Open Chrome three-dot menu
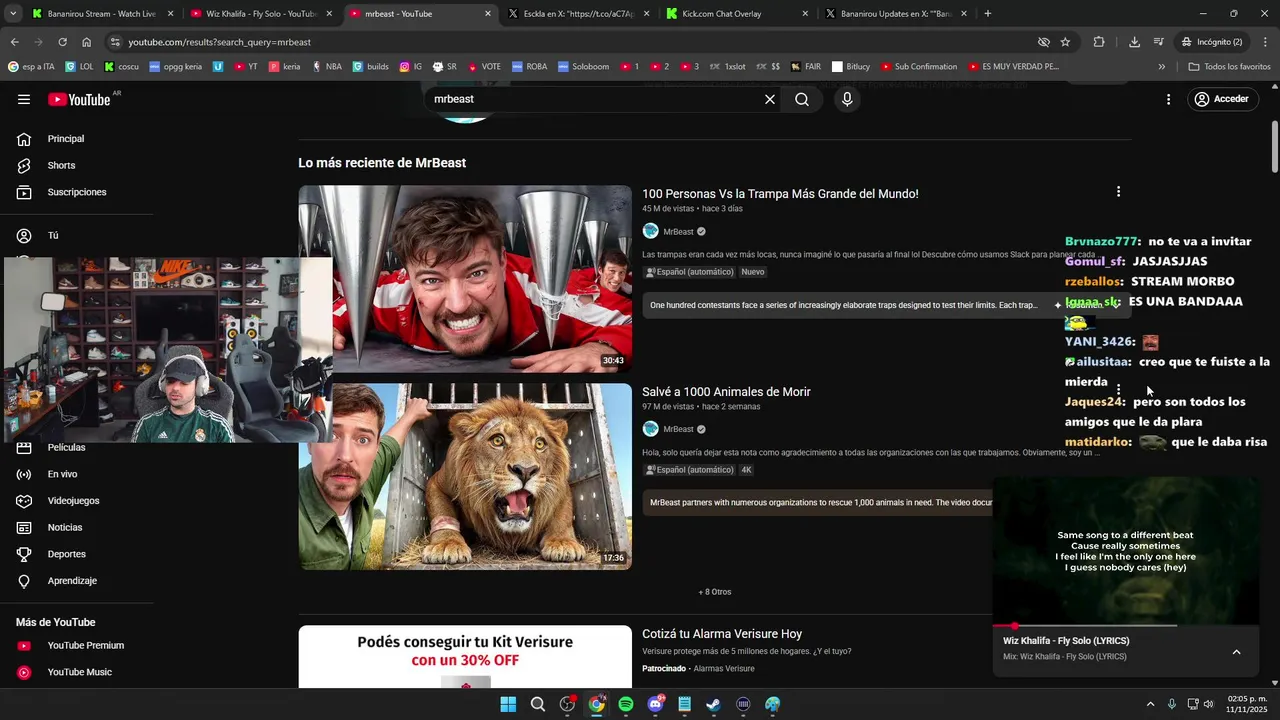 [x=1265, y=42]
